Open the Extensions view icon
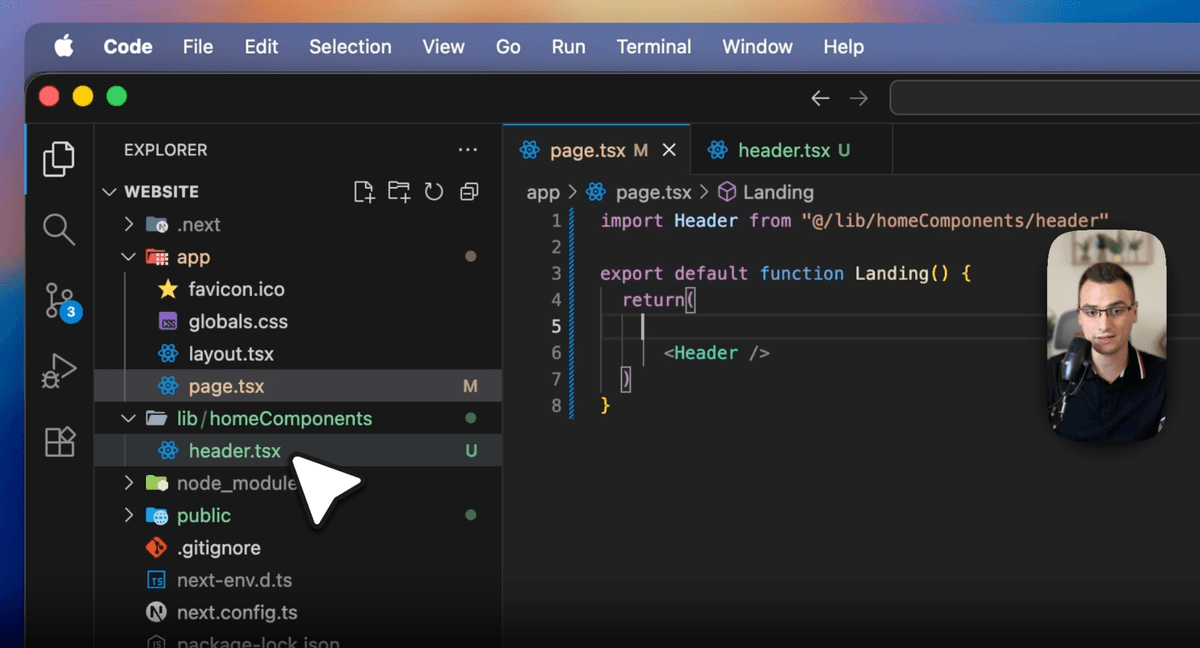Screen dimensions: 1200x648 59,441
